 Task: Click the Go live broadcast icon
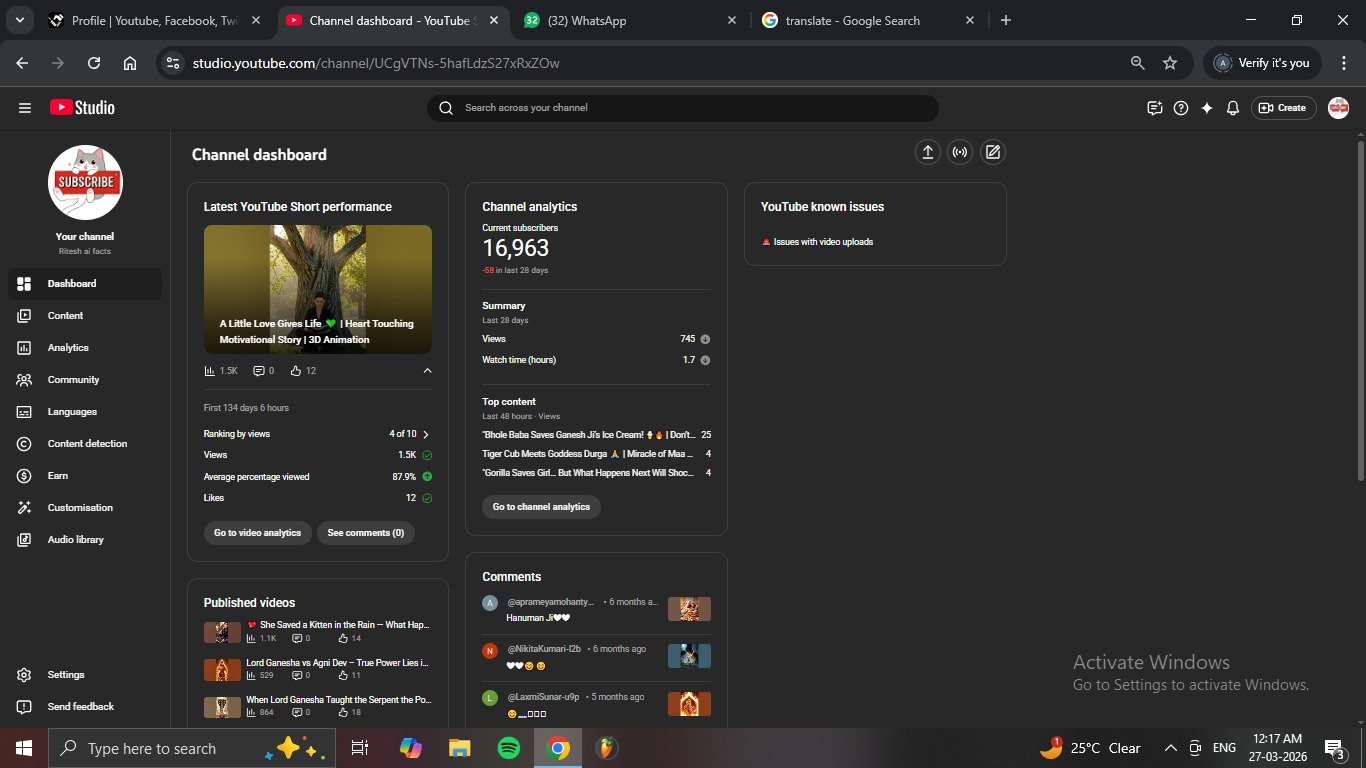pyautogui.click(x=960, y=152)
